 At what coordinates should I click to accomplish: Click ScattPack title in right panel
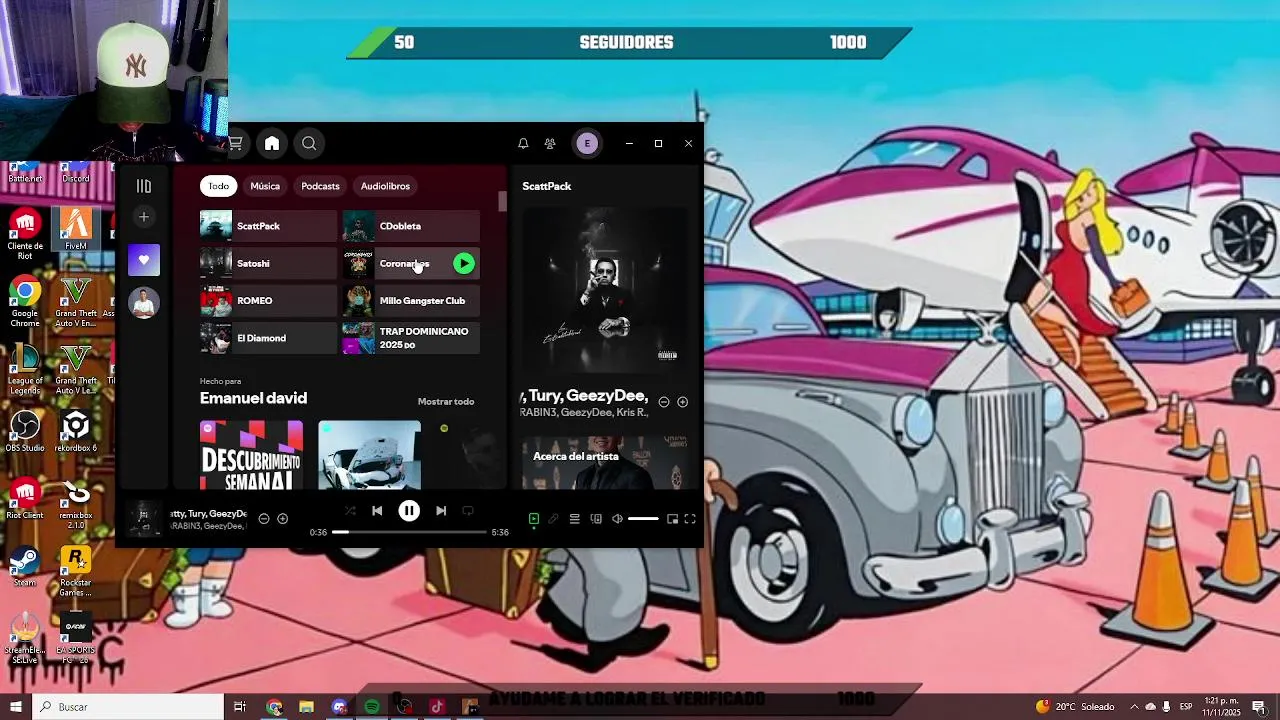click(x=547, y=186)
